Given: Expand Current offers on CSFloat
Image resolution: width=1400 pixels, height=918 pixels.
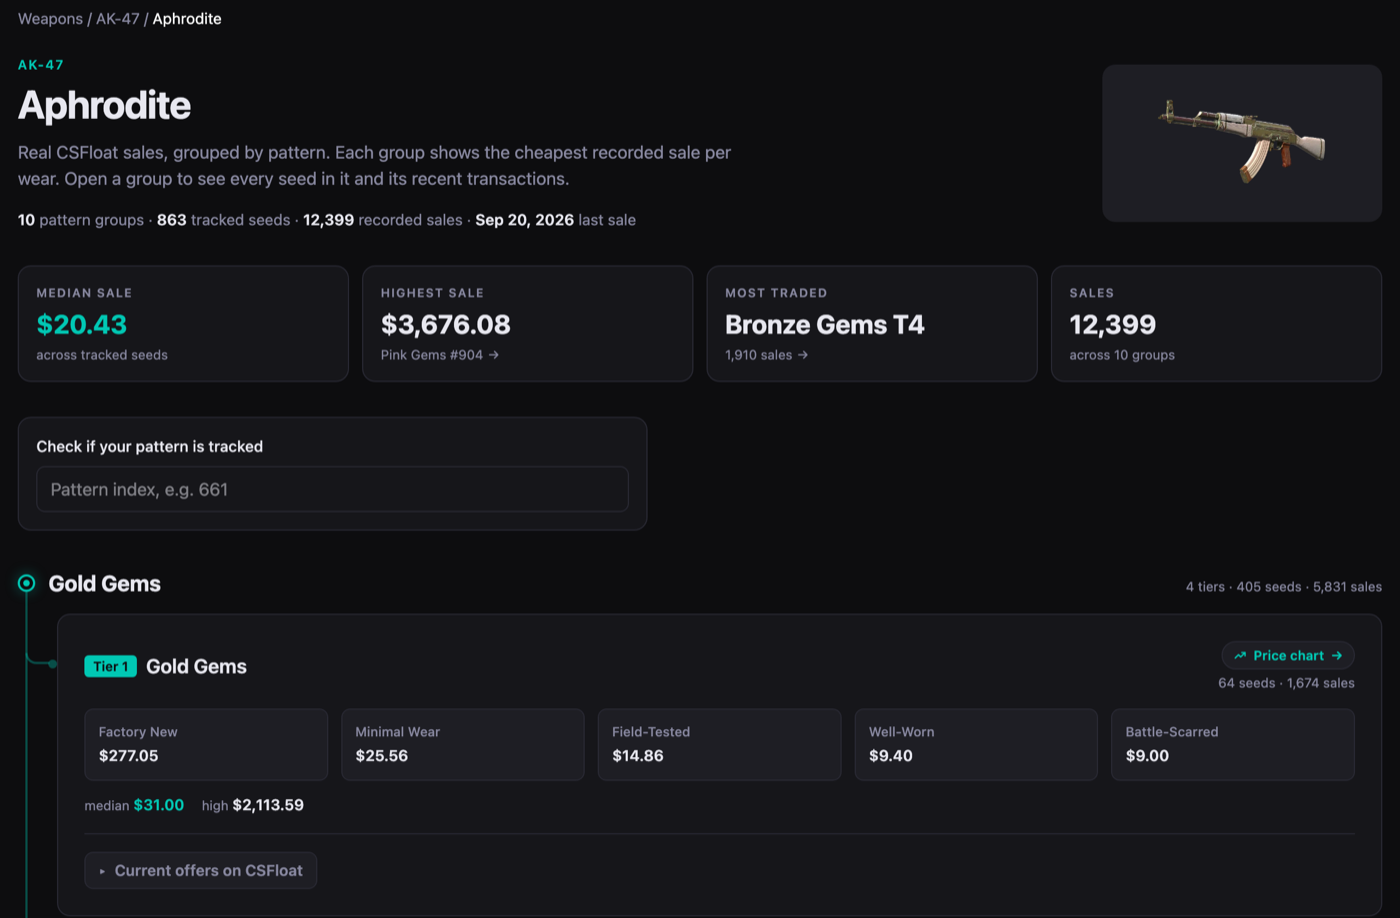Looking at the screenshot, I should [201, 870].
